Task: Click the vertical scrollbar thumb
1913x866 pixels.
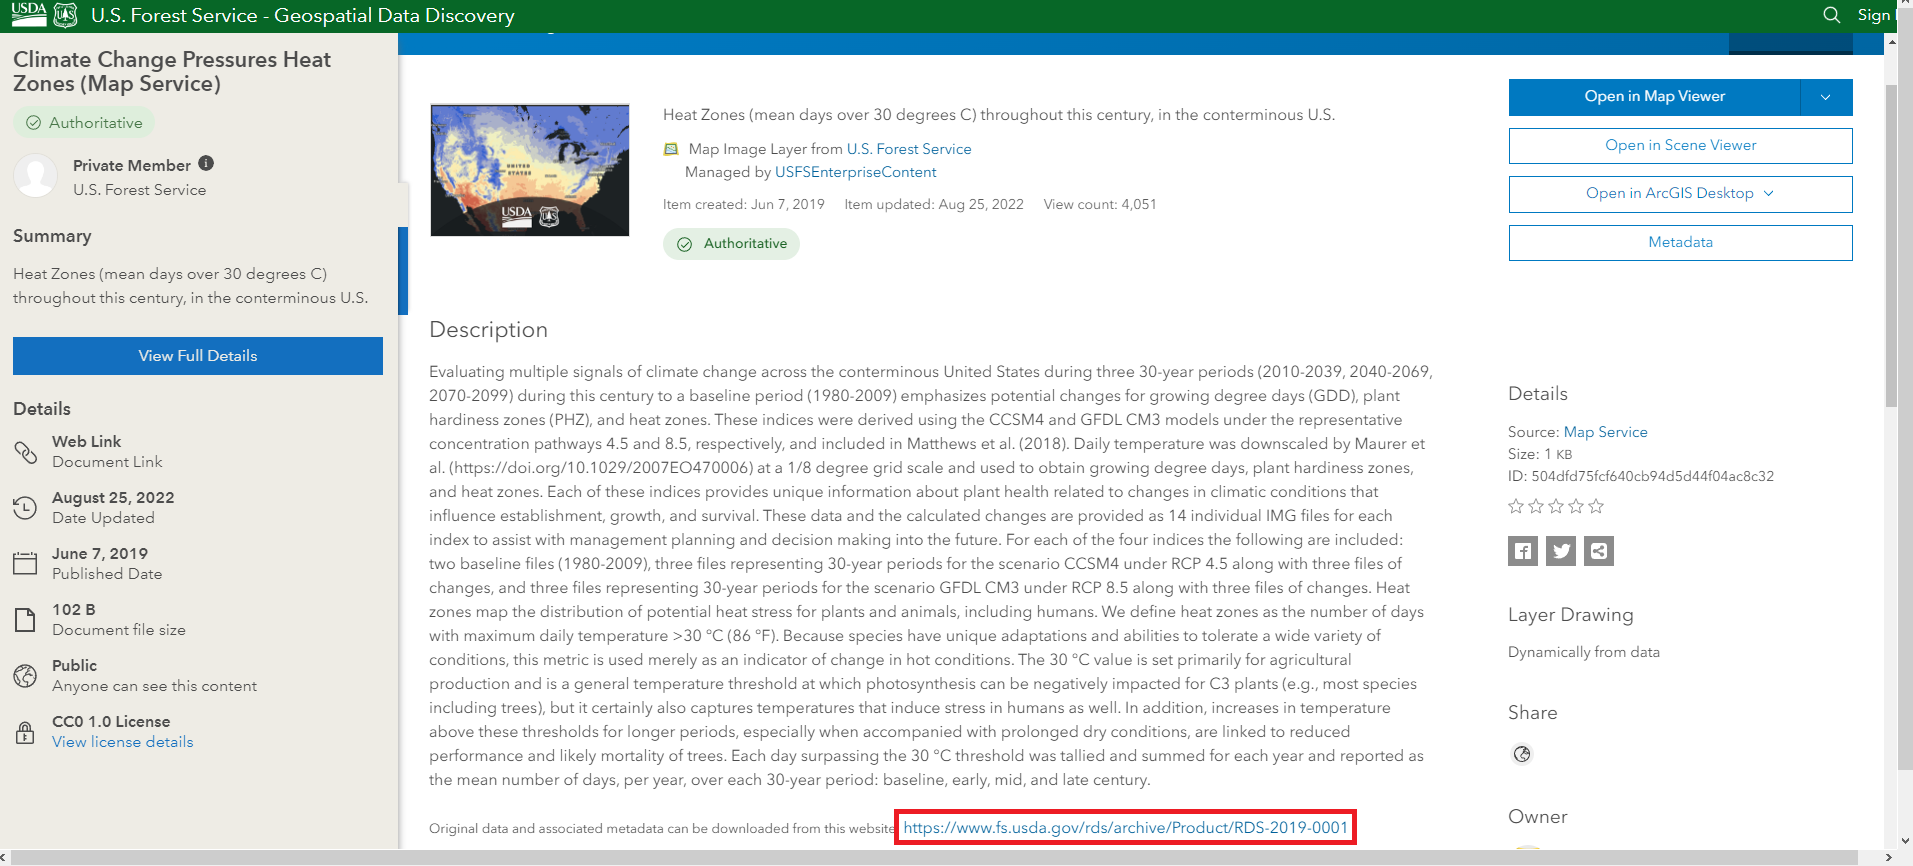Action: click(1891, 245)
